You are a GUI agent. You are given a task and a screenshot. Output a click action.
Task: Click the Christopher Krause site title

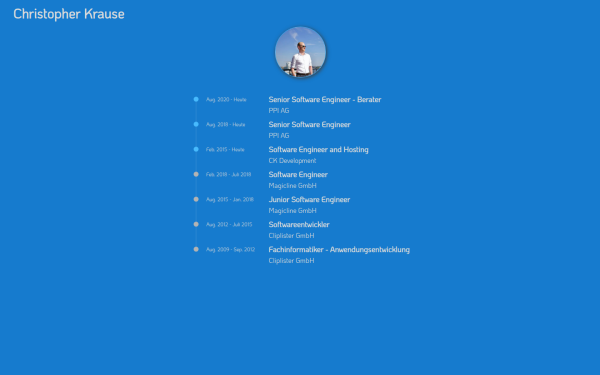click(69, 14)
